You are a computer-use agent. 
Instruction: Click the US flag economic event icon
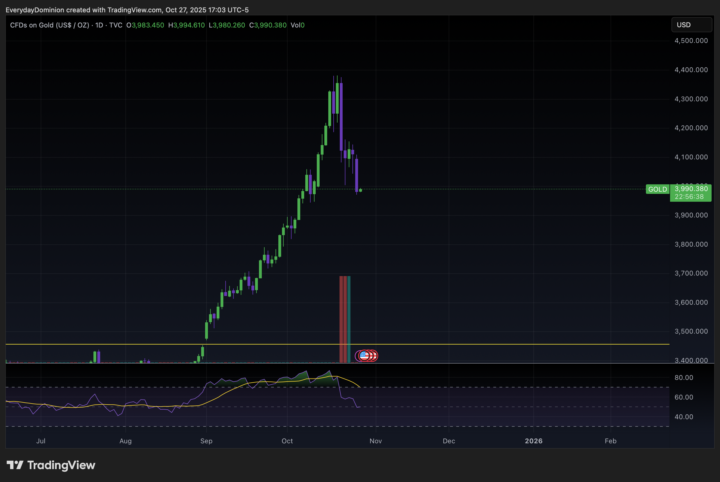click(x=364, y=355)
